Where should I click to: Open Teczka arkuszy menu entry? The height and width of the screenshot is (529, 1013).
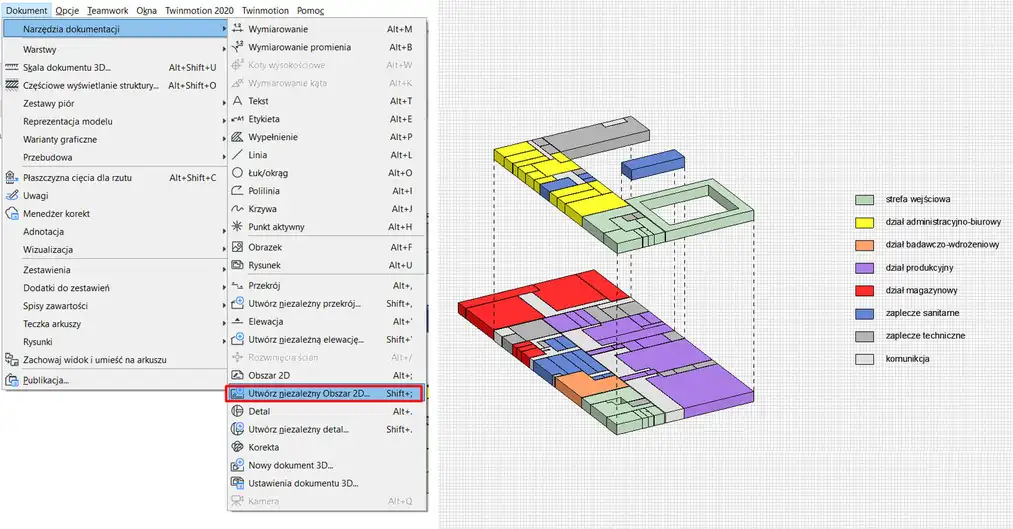[114, 324]
